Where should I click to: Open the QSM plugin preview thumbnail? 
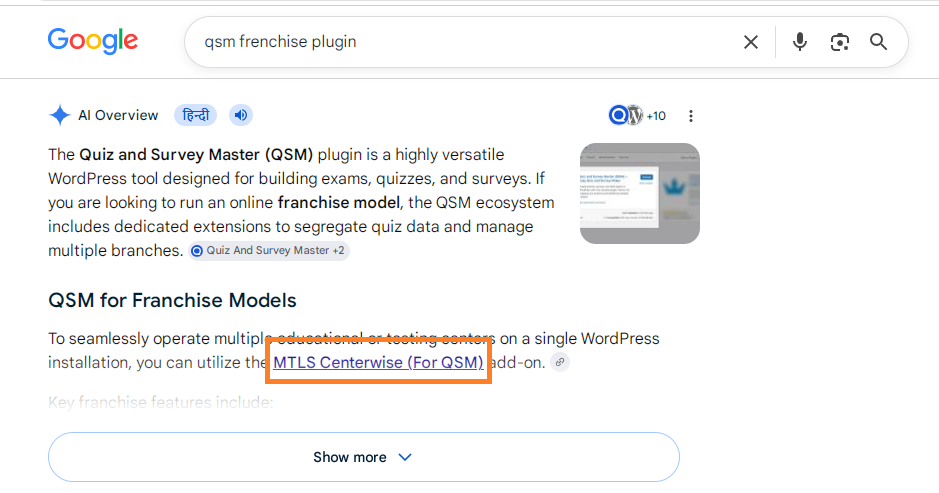tap(640, 193)
